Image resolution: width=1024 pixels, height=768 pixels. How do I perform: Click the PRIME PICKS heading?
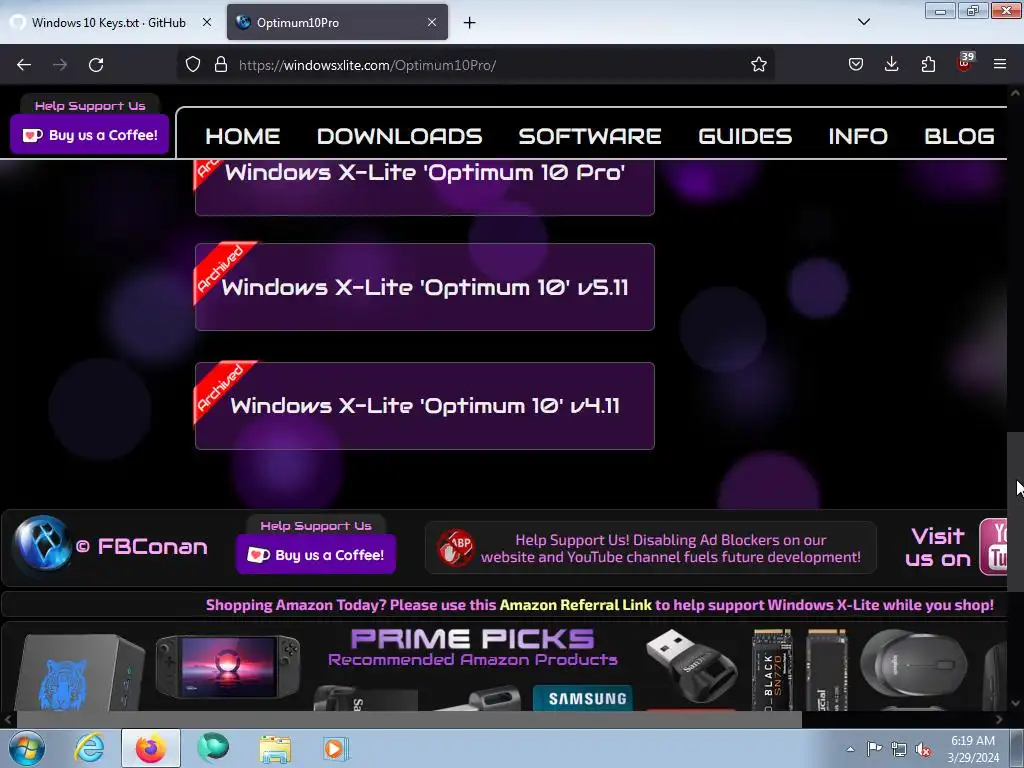[x=472, y=639]
